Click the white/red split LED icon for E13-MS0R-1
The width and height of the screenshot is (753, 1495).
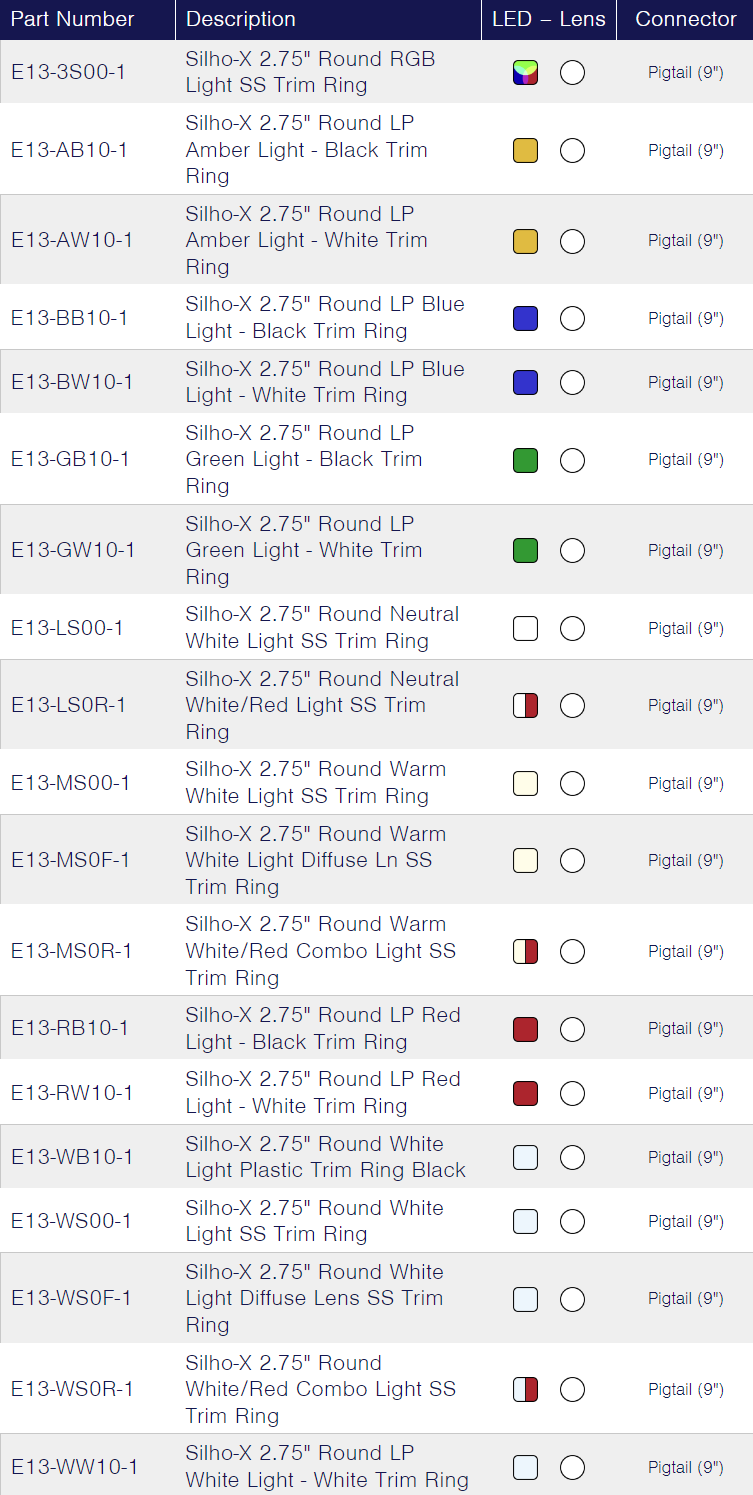coord(525,951)
